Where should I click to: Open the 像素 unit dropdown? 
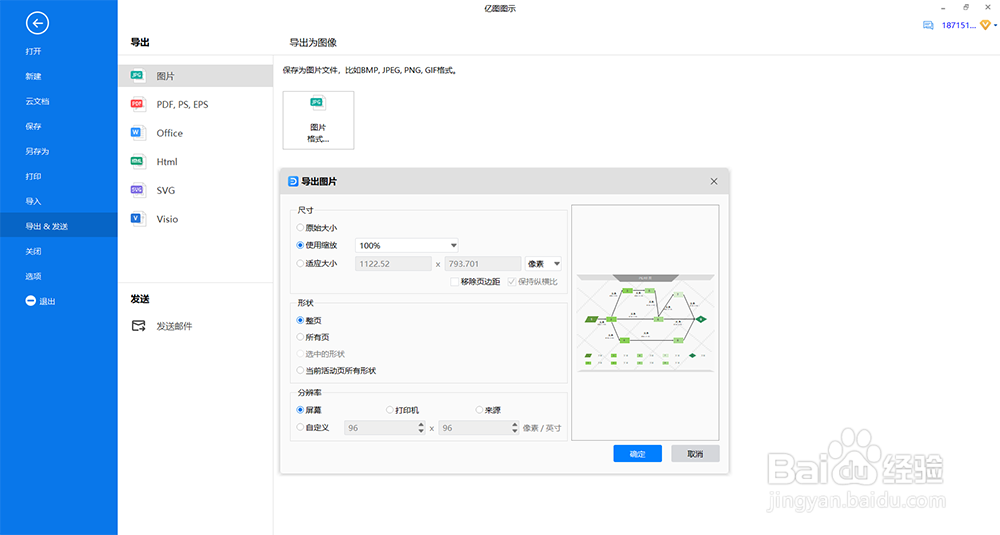pos(543,263)
